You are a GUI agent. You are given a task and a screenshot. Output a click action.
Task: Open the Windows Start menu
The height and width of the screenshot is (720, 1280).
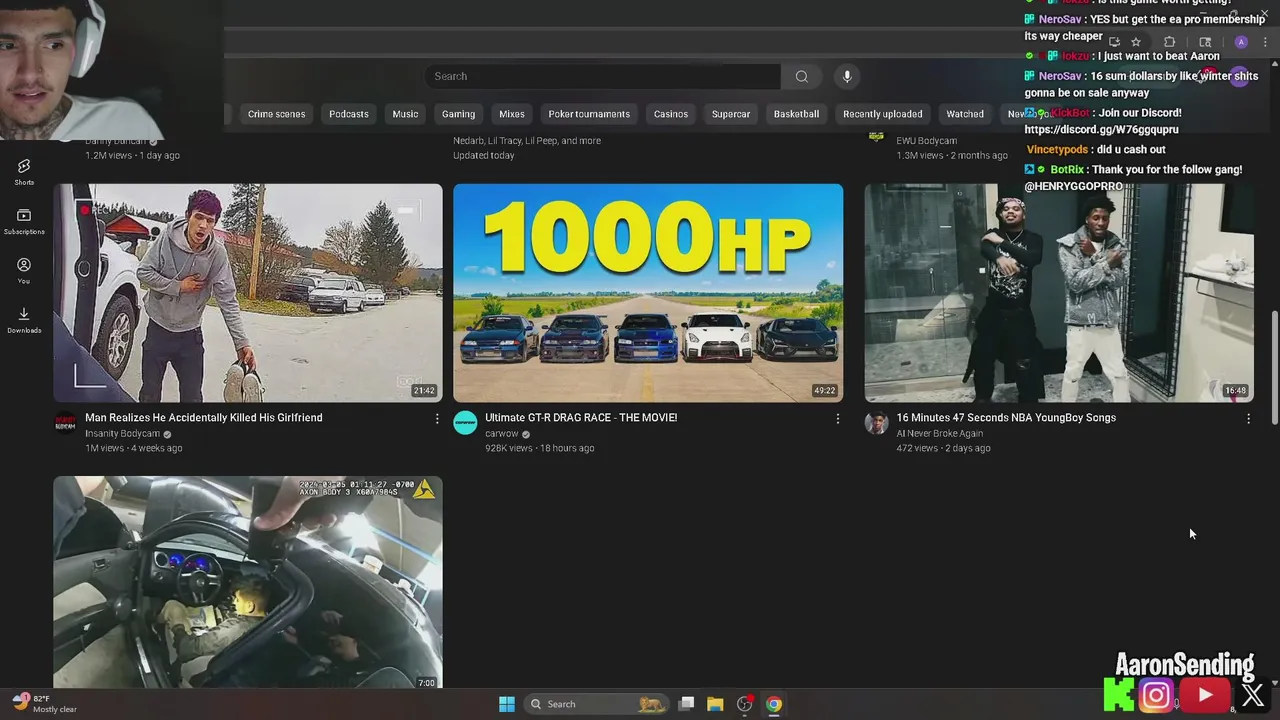[x=507, y=704]
